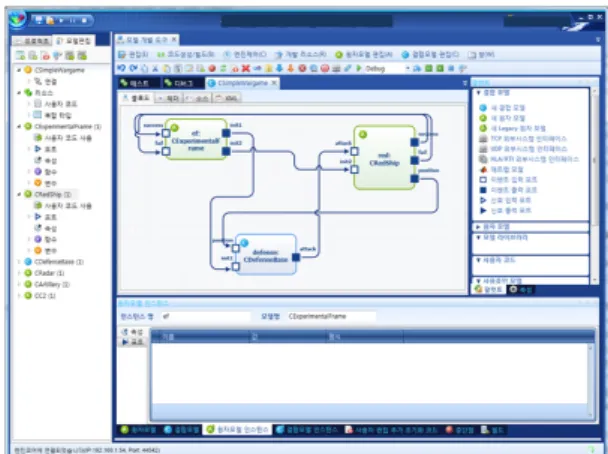608x454 pixels.
Task: Click the application logo orb at top left
Action: (x=17, y=19)
